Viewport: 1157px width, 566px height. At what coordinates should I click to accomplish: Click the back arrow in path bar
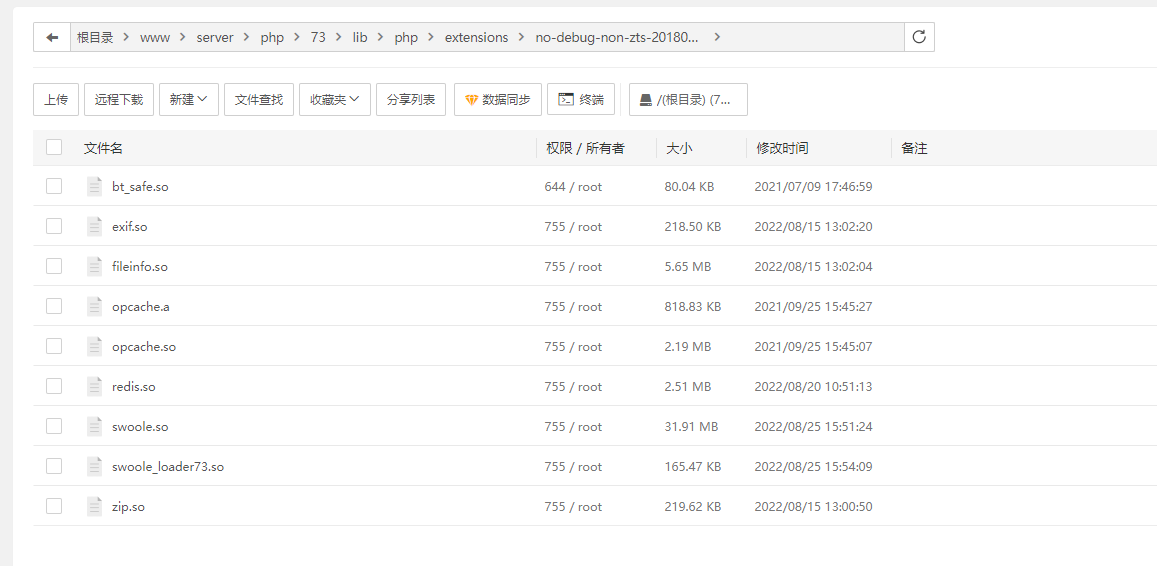pyautogui.click(x=52, y=38)
